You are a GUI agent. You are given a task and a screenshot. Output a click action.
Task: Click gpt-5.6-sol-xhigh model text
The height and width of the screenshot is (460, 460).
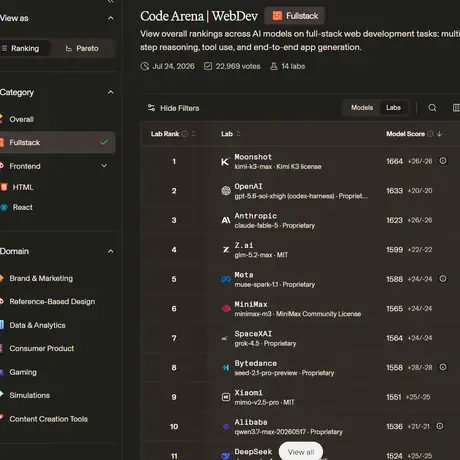tap(284, 196)
